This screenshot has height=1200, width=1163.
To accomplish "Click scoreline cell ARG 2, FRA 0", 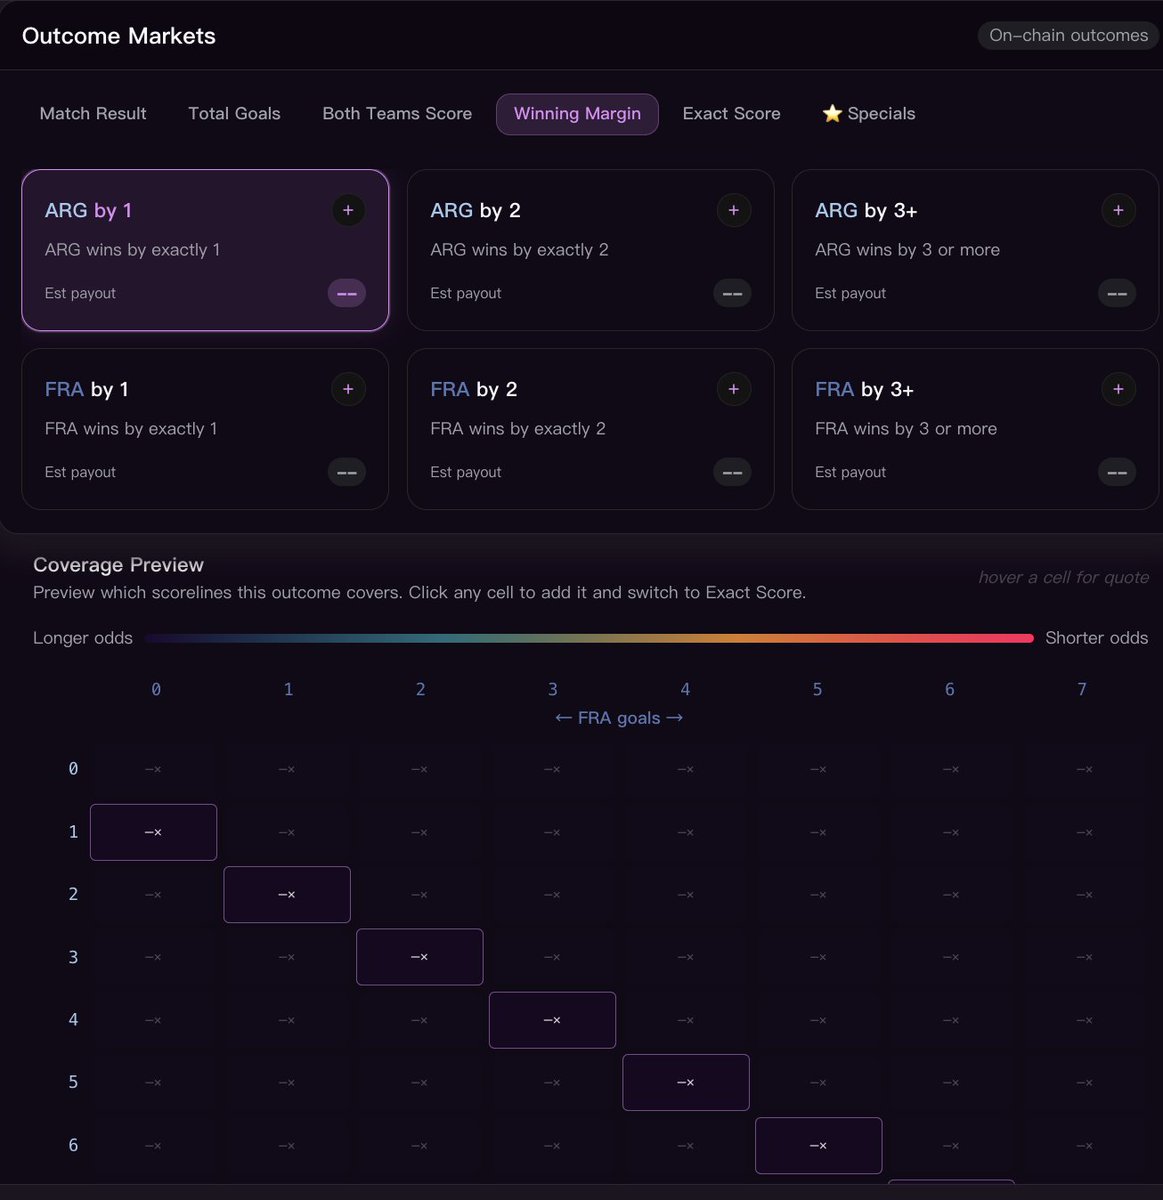I will [153, 894].
